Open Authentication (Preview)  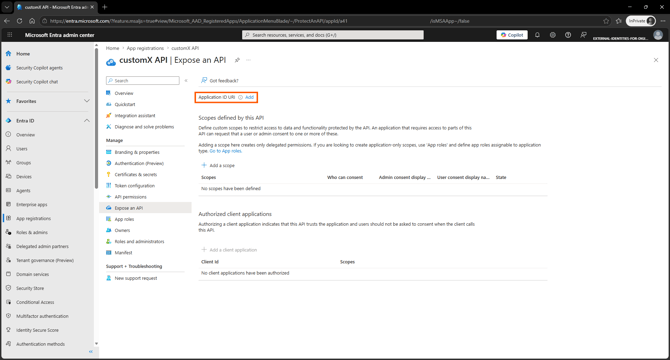(x=139, y=163)
